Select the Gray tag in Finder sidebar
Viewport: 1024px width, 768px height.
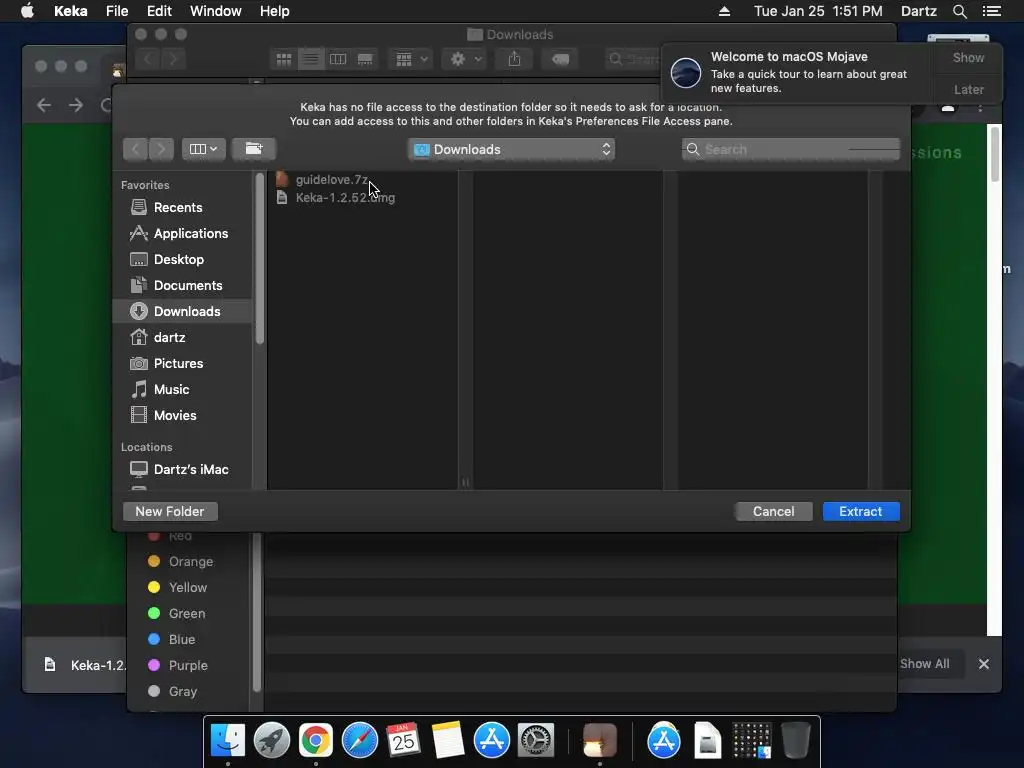[172, 691]
